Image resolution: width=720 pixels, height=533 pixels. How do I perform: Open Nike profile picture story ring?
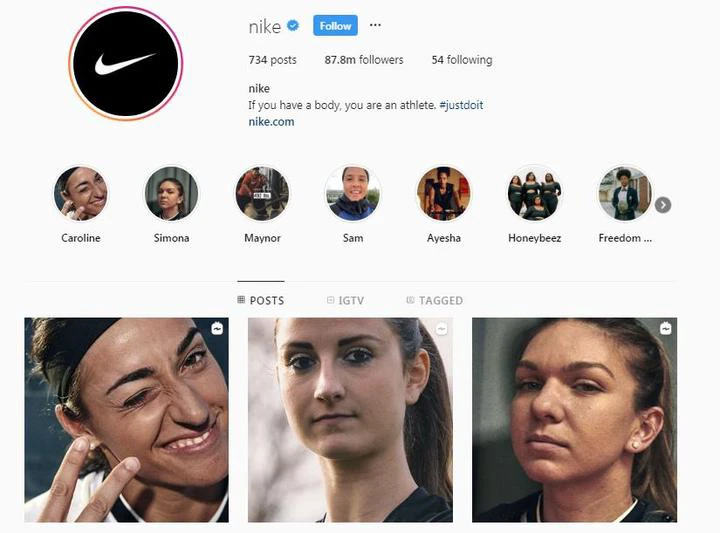(126, 63)
